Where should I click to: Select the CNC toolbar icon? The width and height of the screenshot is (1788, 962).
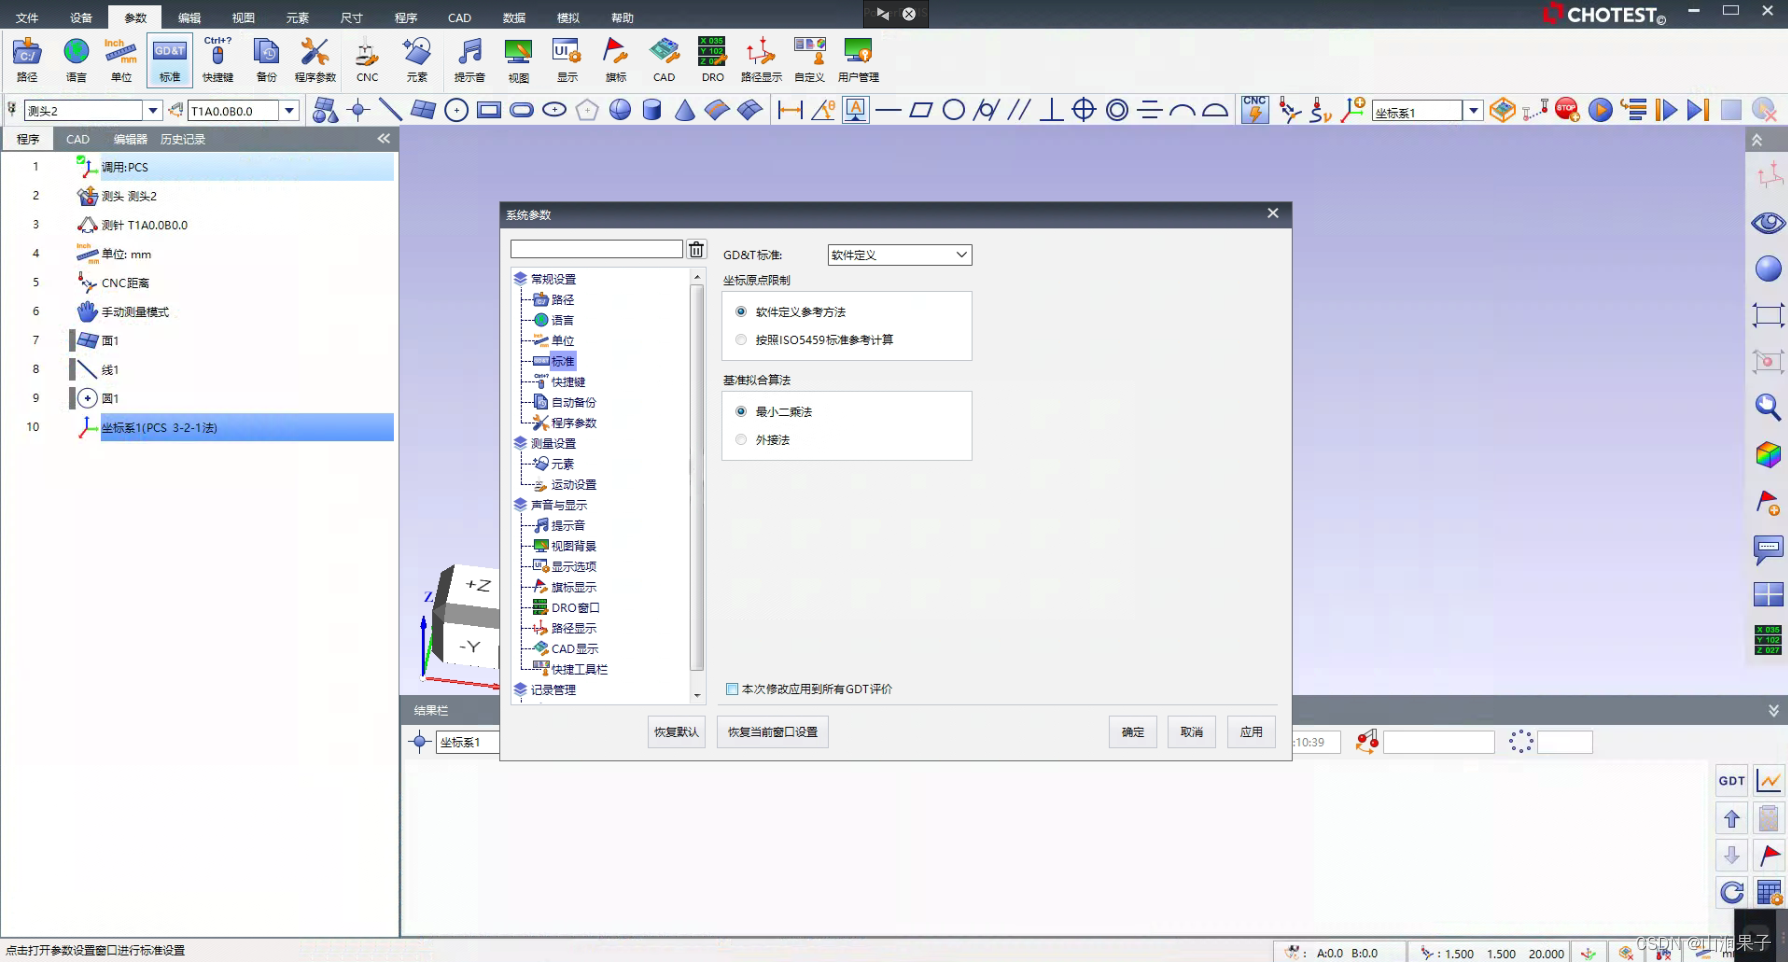point(366,60)
